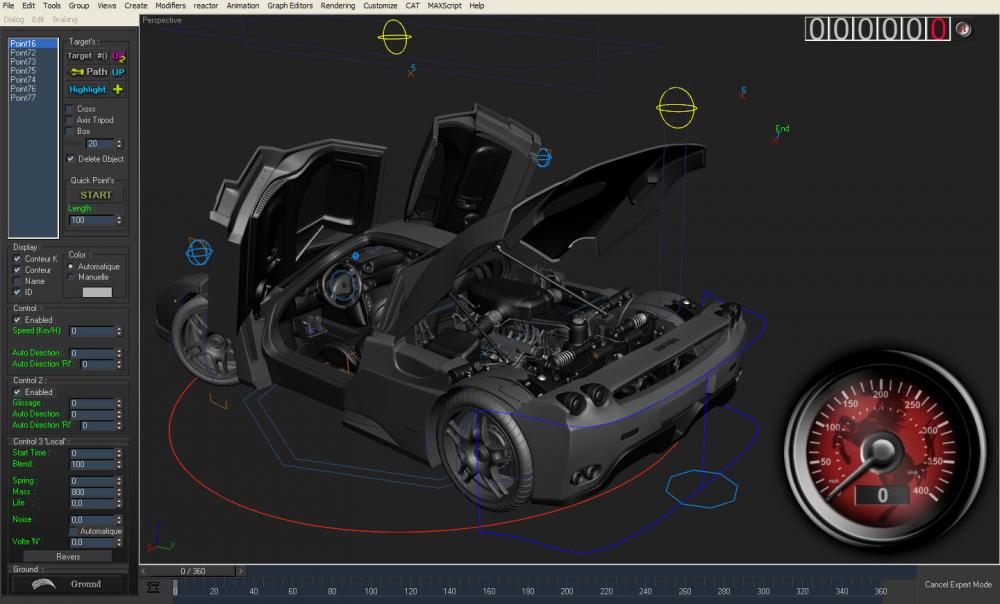1000x604 pixels.
Task: Toggle the Name display checkbox
Action: 17,281
